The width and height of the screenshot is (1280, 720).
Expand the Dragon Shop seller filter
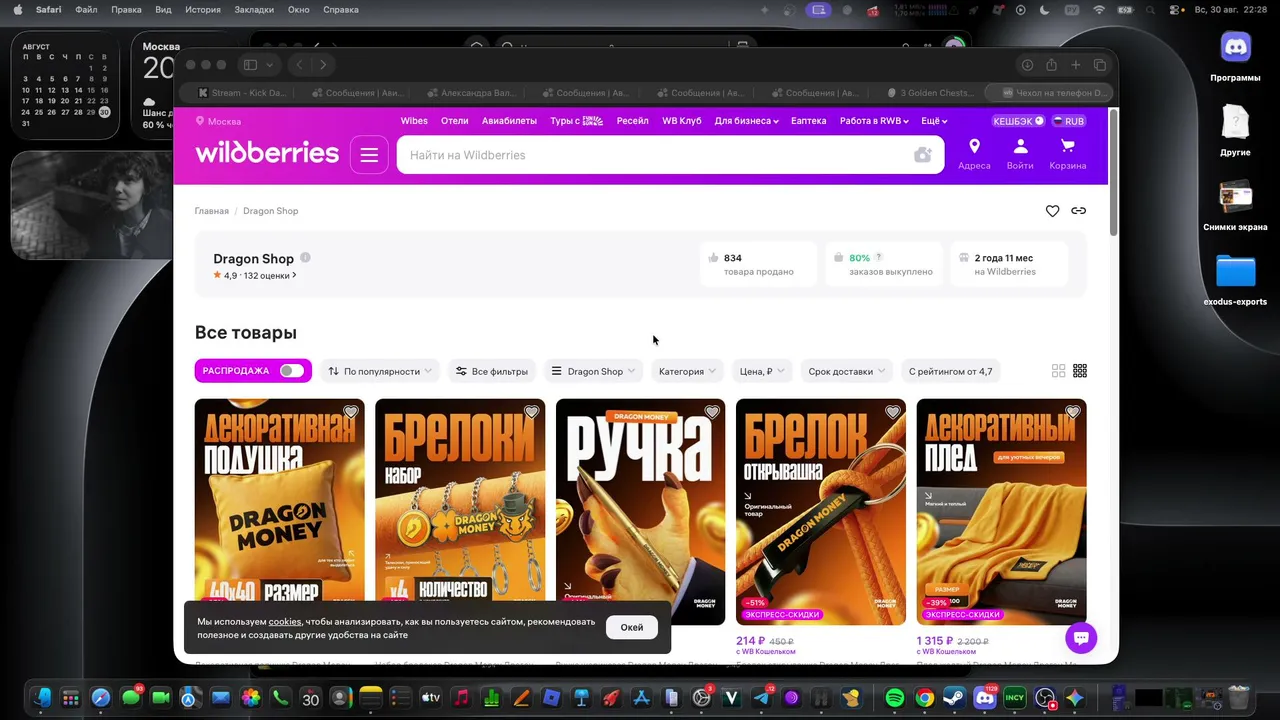[x=594, y=371]
